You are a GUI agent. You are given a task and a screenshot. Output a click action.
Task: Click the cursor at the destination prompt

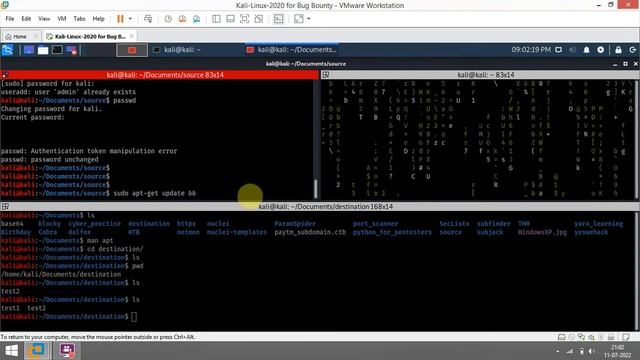point(134,316)
